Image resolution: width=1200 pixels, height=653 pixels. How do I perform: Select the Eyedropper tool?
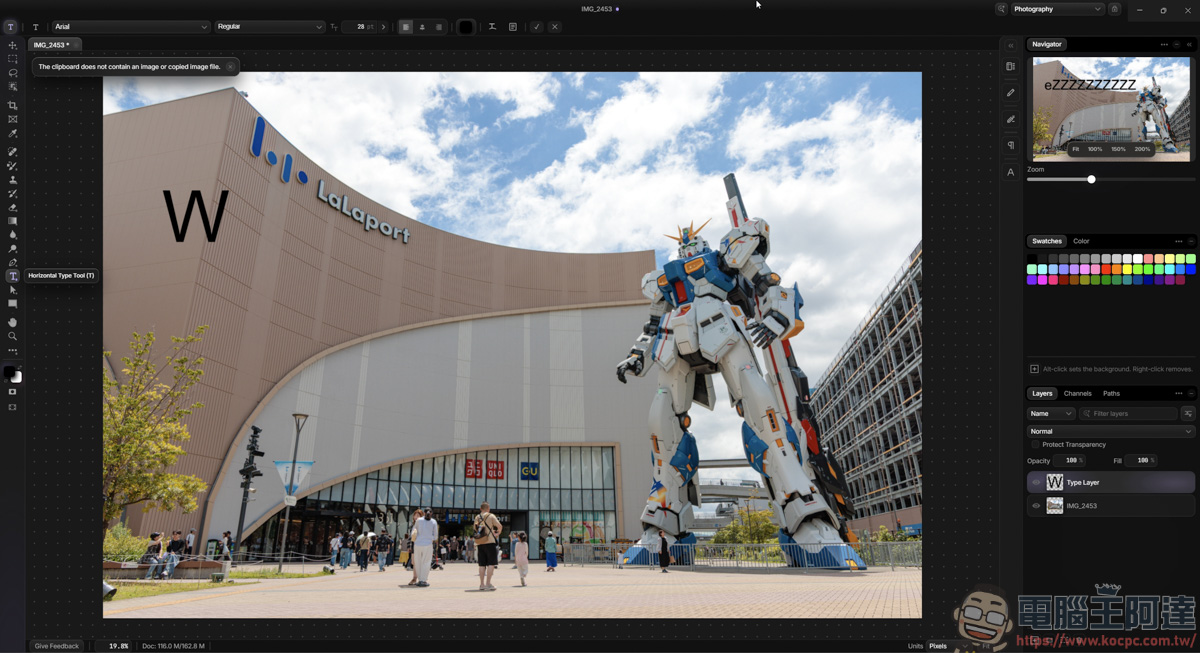pos(12,133)
